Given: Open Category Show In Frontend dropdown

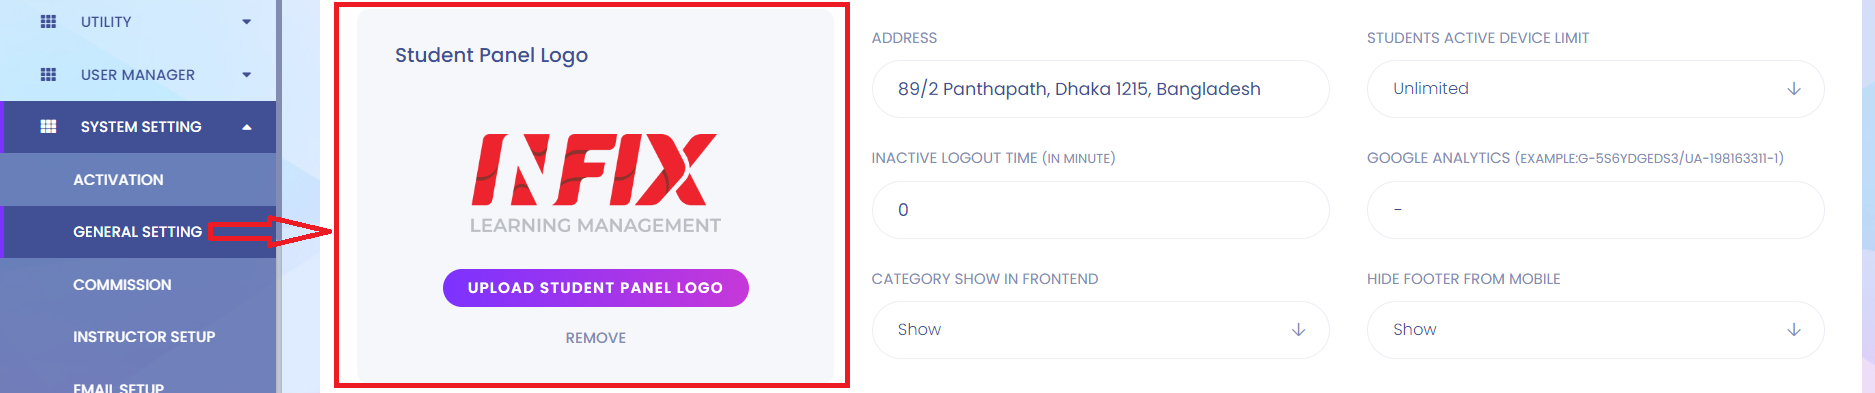Looking at the screenshot, I should [1101, 330].
